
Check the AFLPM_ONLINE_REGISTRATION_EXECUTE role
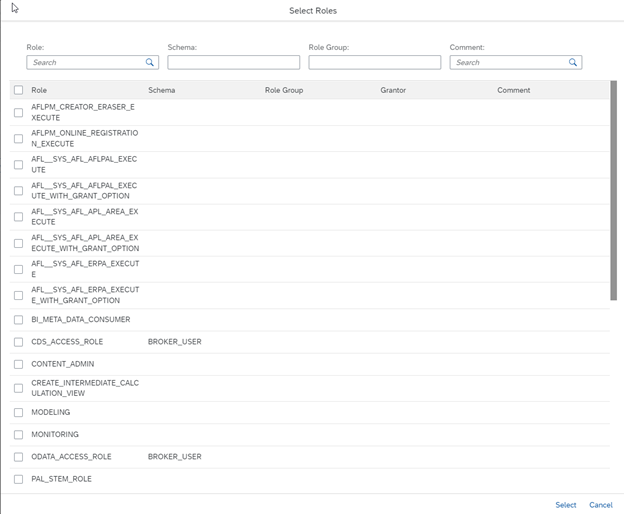coord(18,138)
